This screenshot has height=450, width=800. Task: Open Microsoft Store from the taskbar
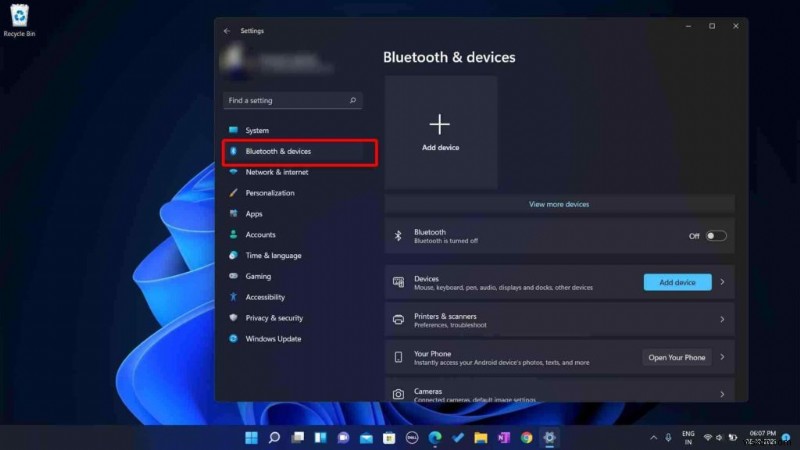[x=389, y=437]
